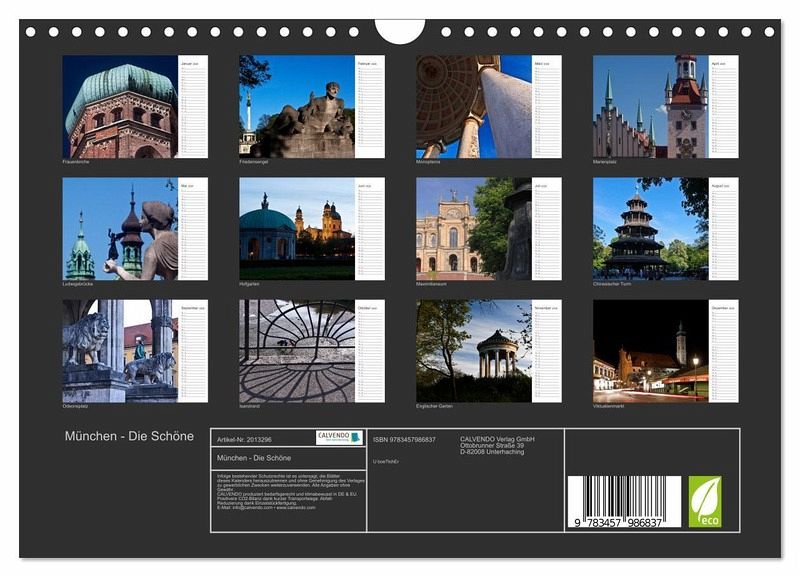Open the Odeonsplatz lion statue photo
The width and height of the screenshot is (800, 577).
point(120,351)
